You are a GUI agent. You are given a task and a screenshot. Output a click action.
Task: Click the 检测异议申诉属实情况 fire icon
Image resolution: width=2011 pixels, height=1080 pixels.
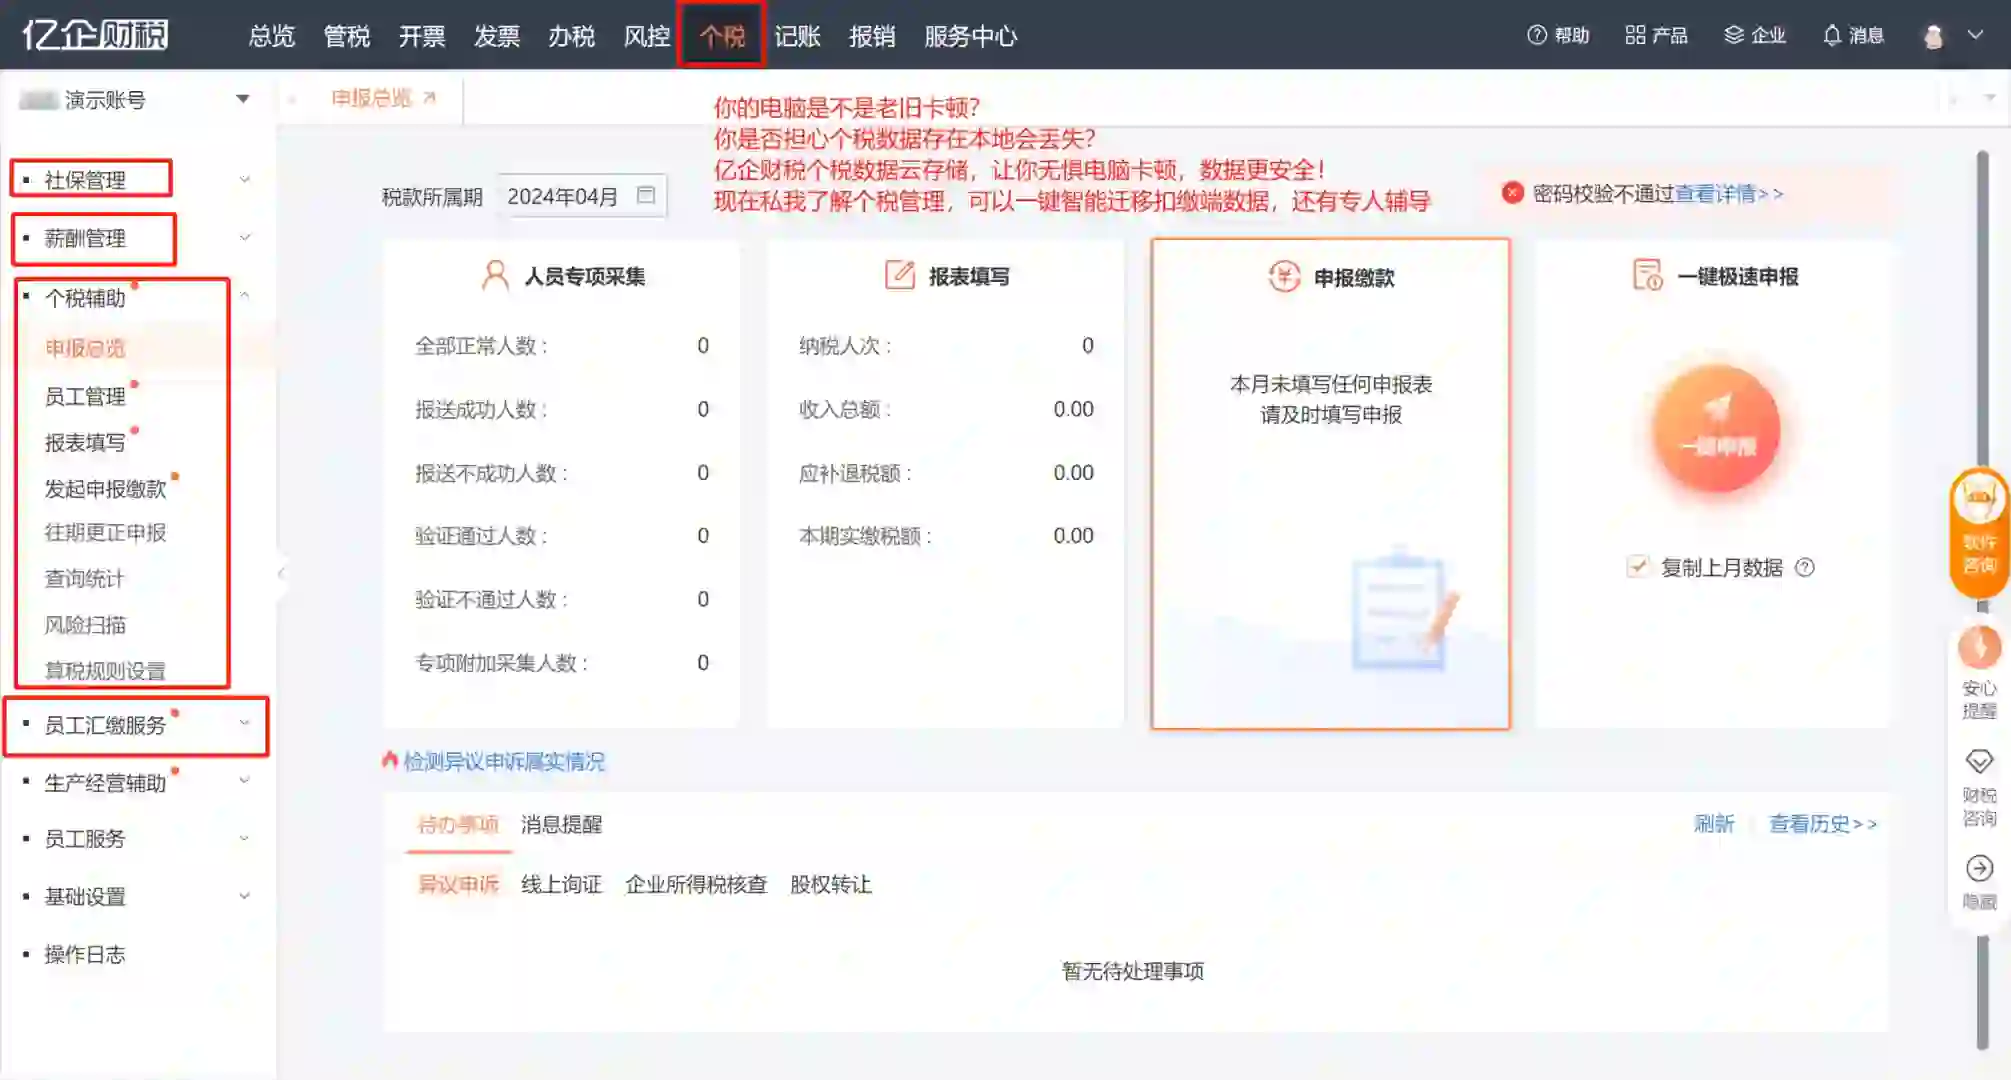(387, 761)
